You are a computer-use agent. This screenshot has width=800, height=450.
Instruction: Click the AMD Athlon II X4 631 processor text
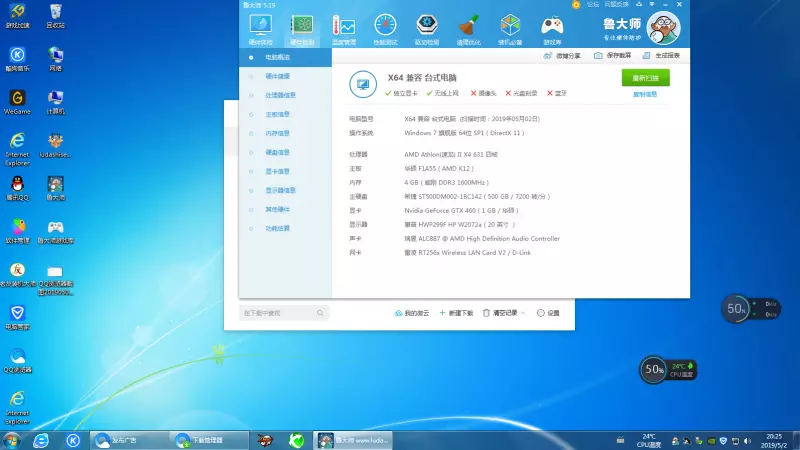point(451,154)
